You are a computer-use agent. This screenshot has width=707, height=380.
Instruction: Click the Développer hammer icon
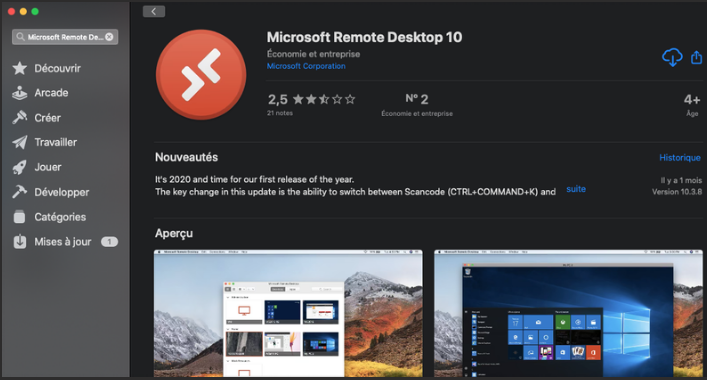(19, 192)
